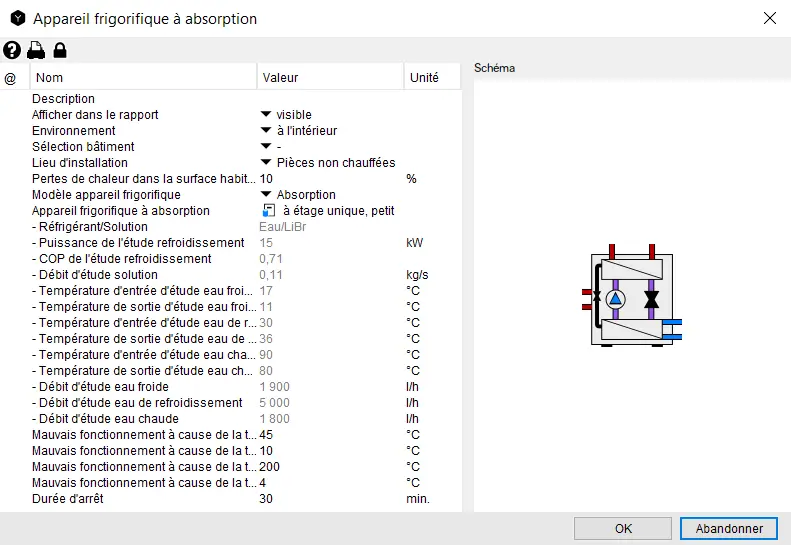Edit the Pertes de chaleur value 10
Screen dimensions: 791x545
(330, 179)
